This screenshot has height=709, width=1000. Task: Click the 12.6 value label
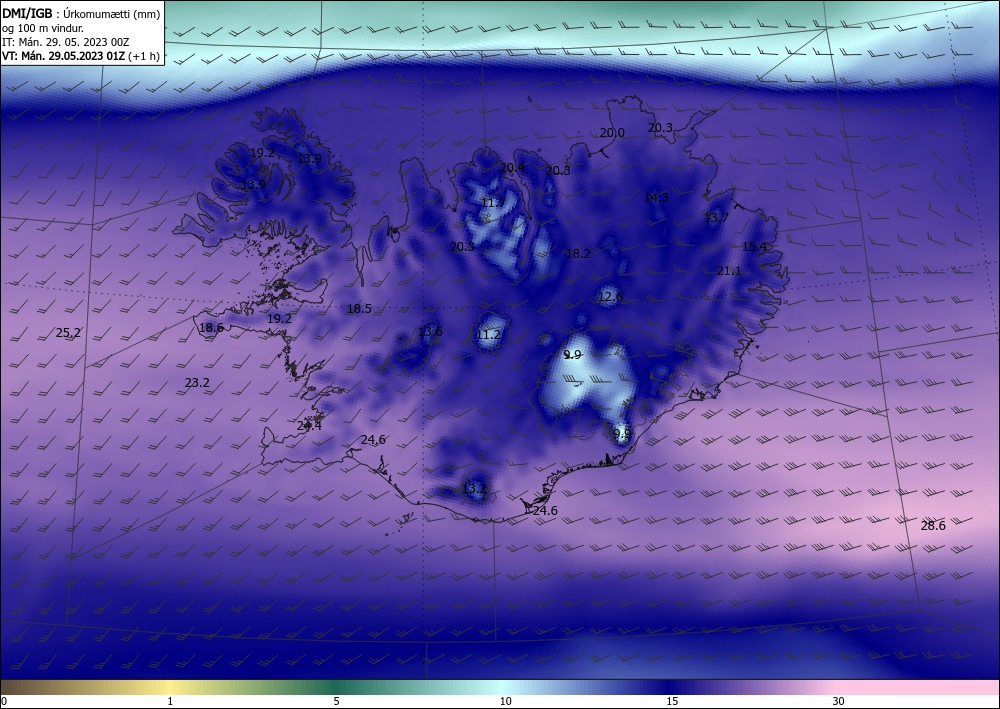[610, 297]
